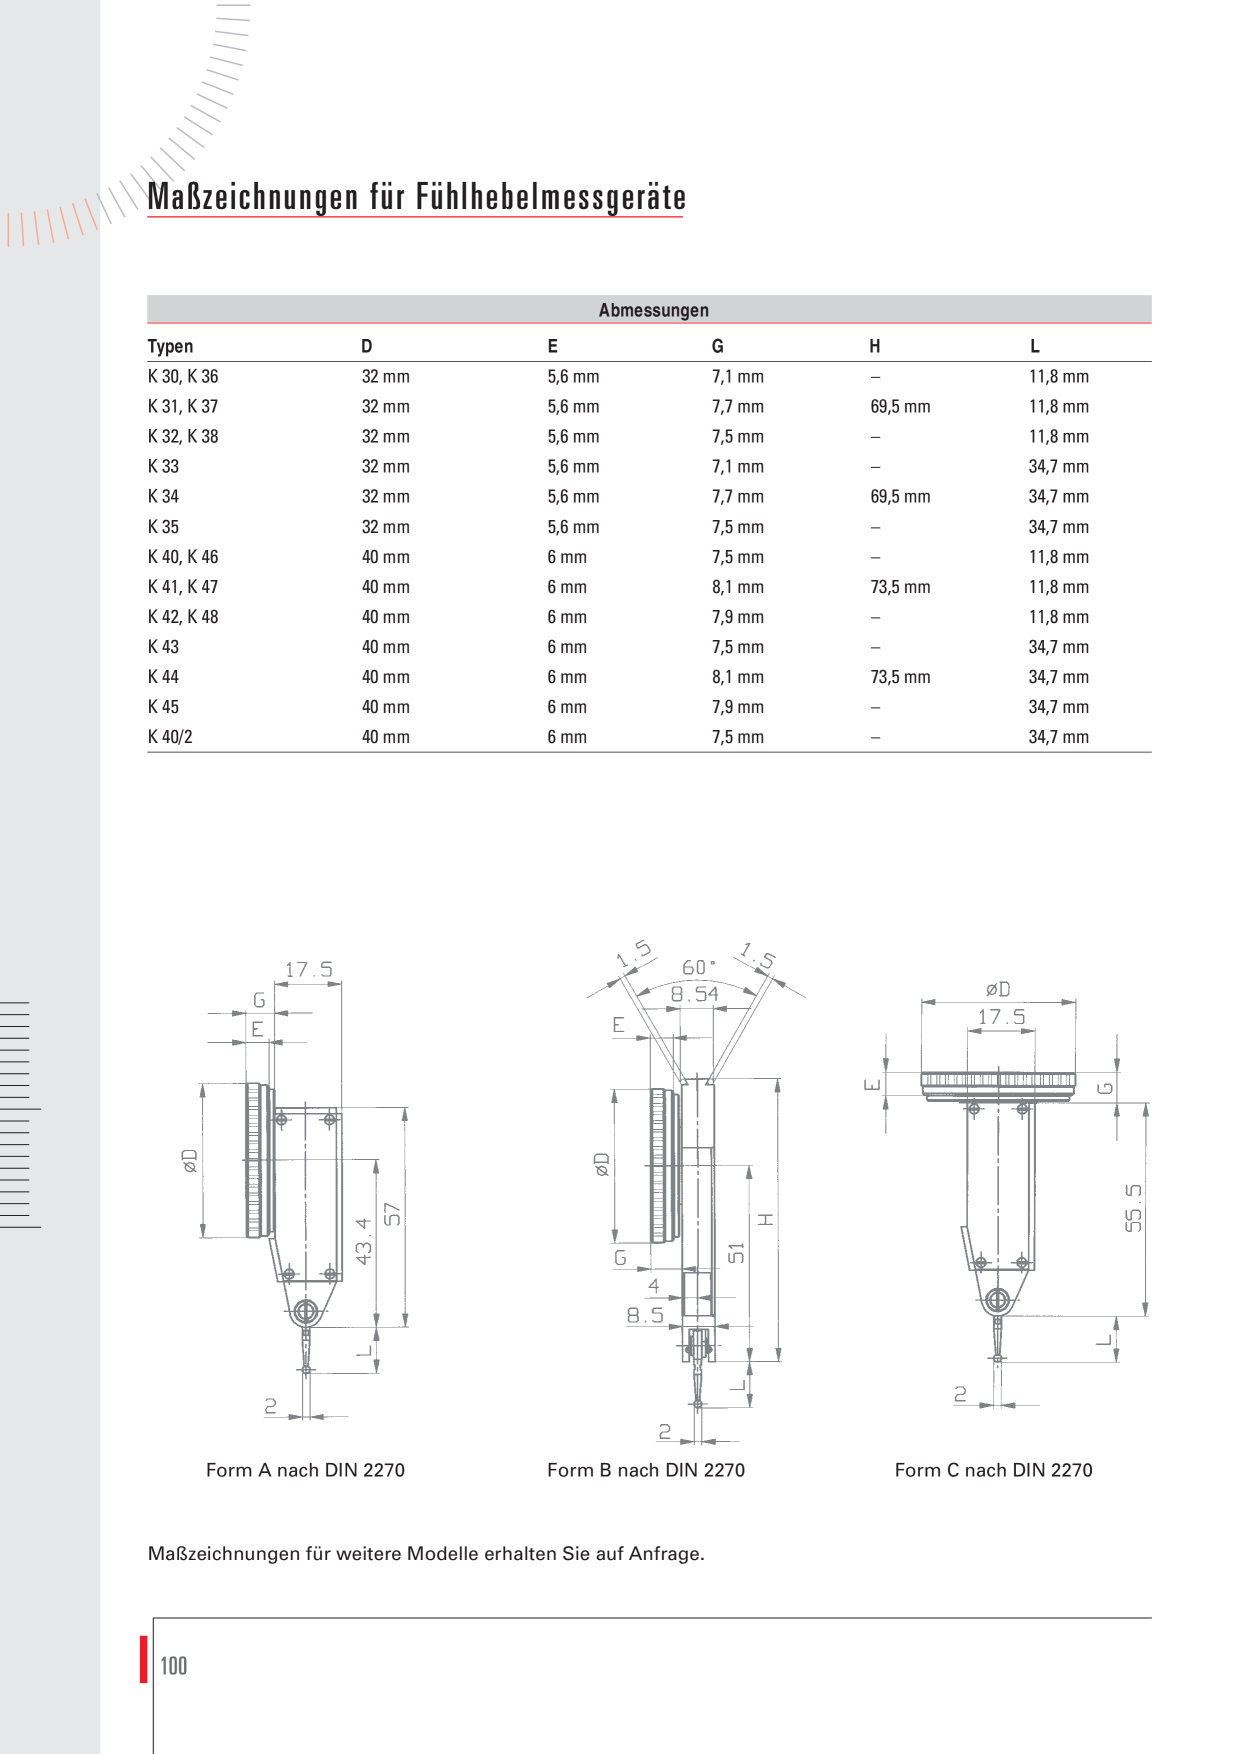Click the 'L' column header in the table

pos(1035,346)
